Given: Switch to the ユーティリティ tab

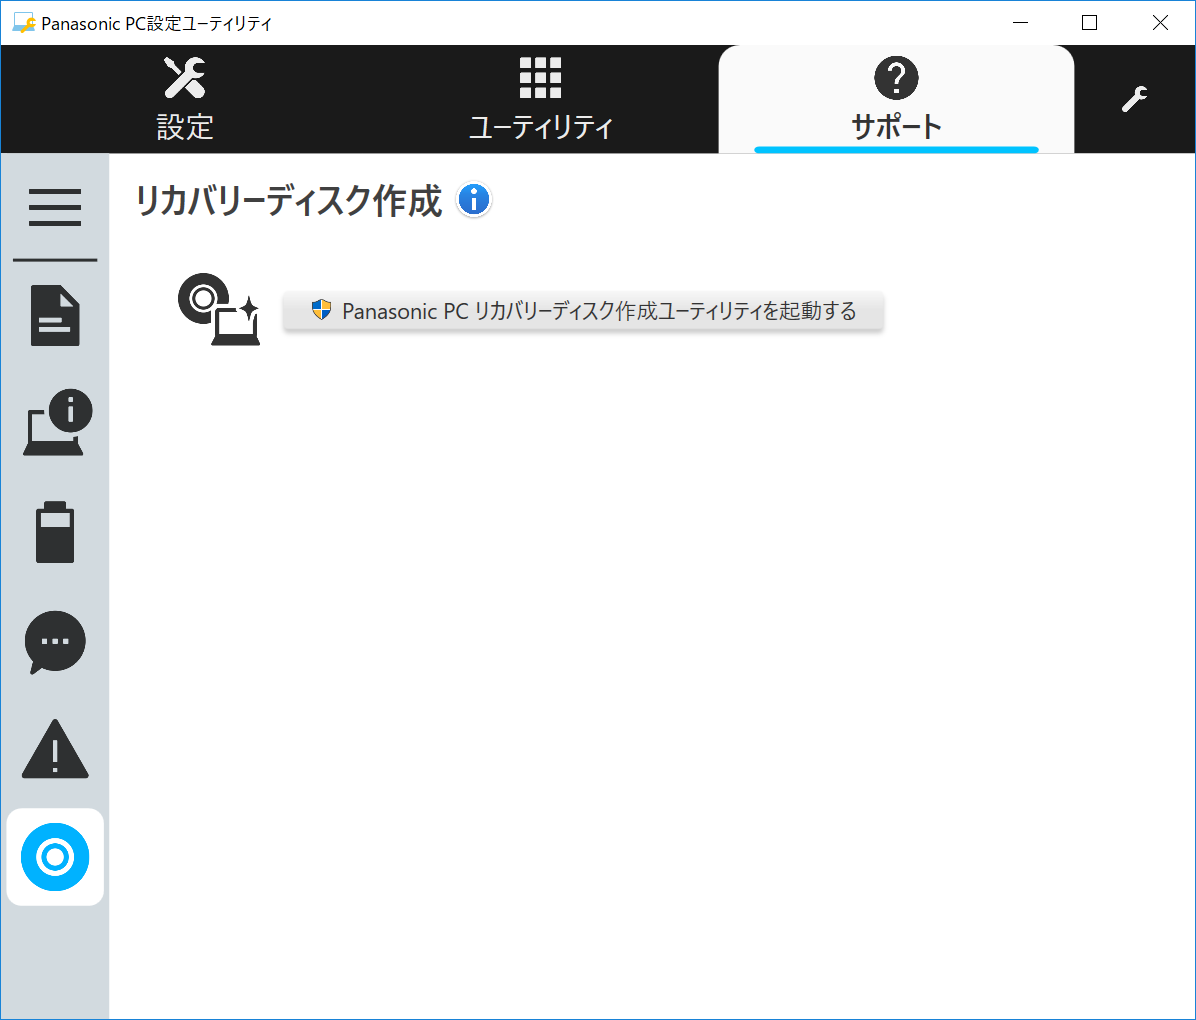Looking at the screenshot, I should pyautogui.click(x=540, y=99).
